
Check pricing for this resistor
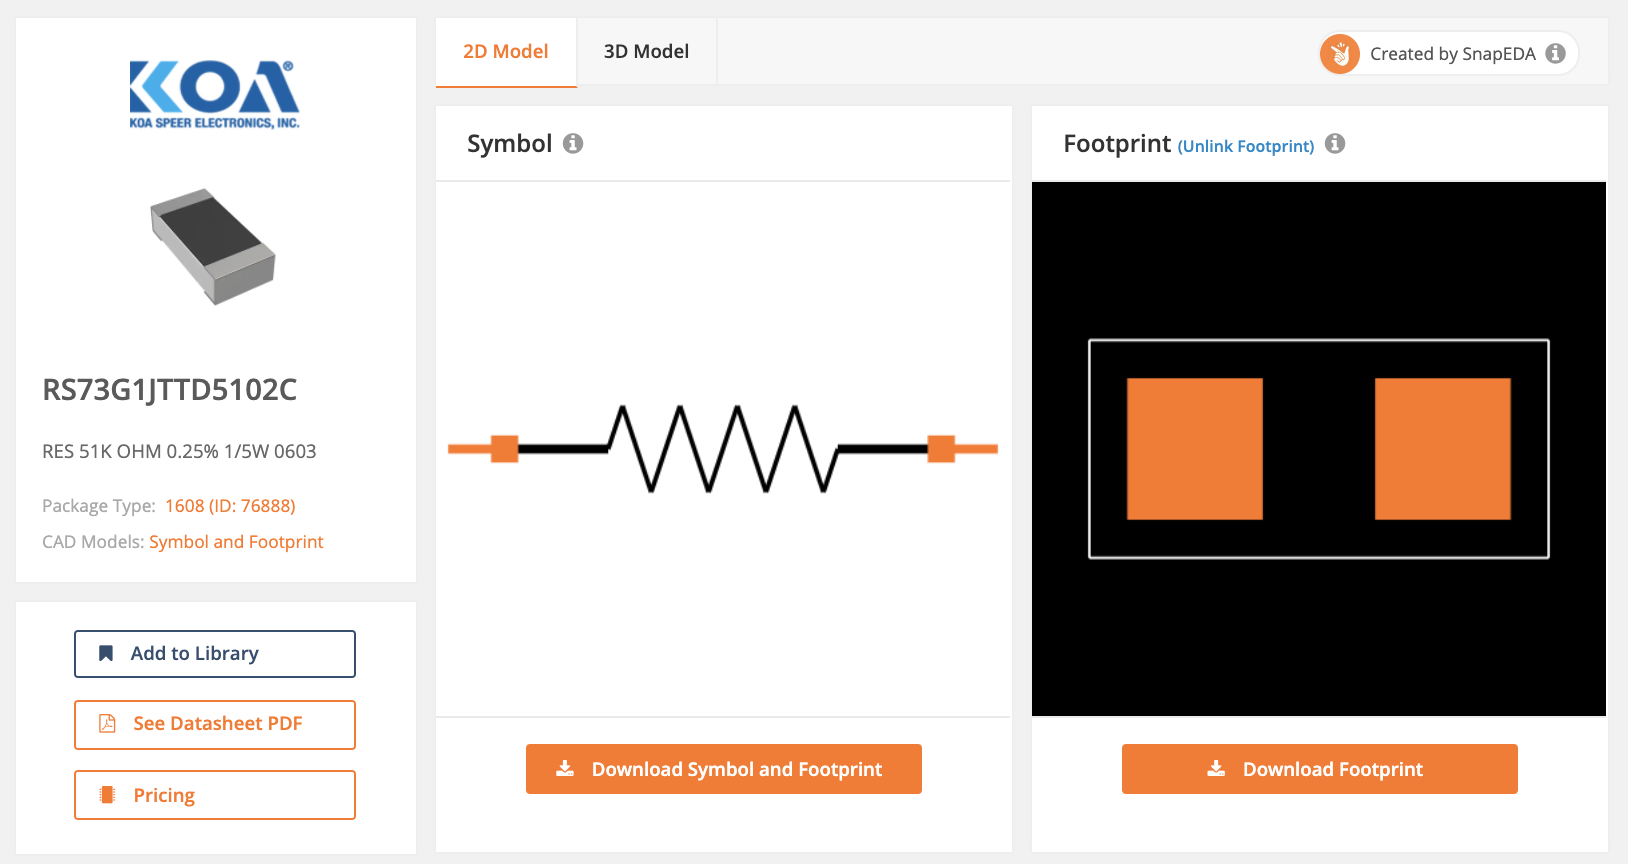[214, 795]
